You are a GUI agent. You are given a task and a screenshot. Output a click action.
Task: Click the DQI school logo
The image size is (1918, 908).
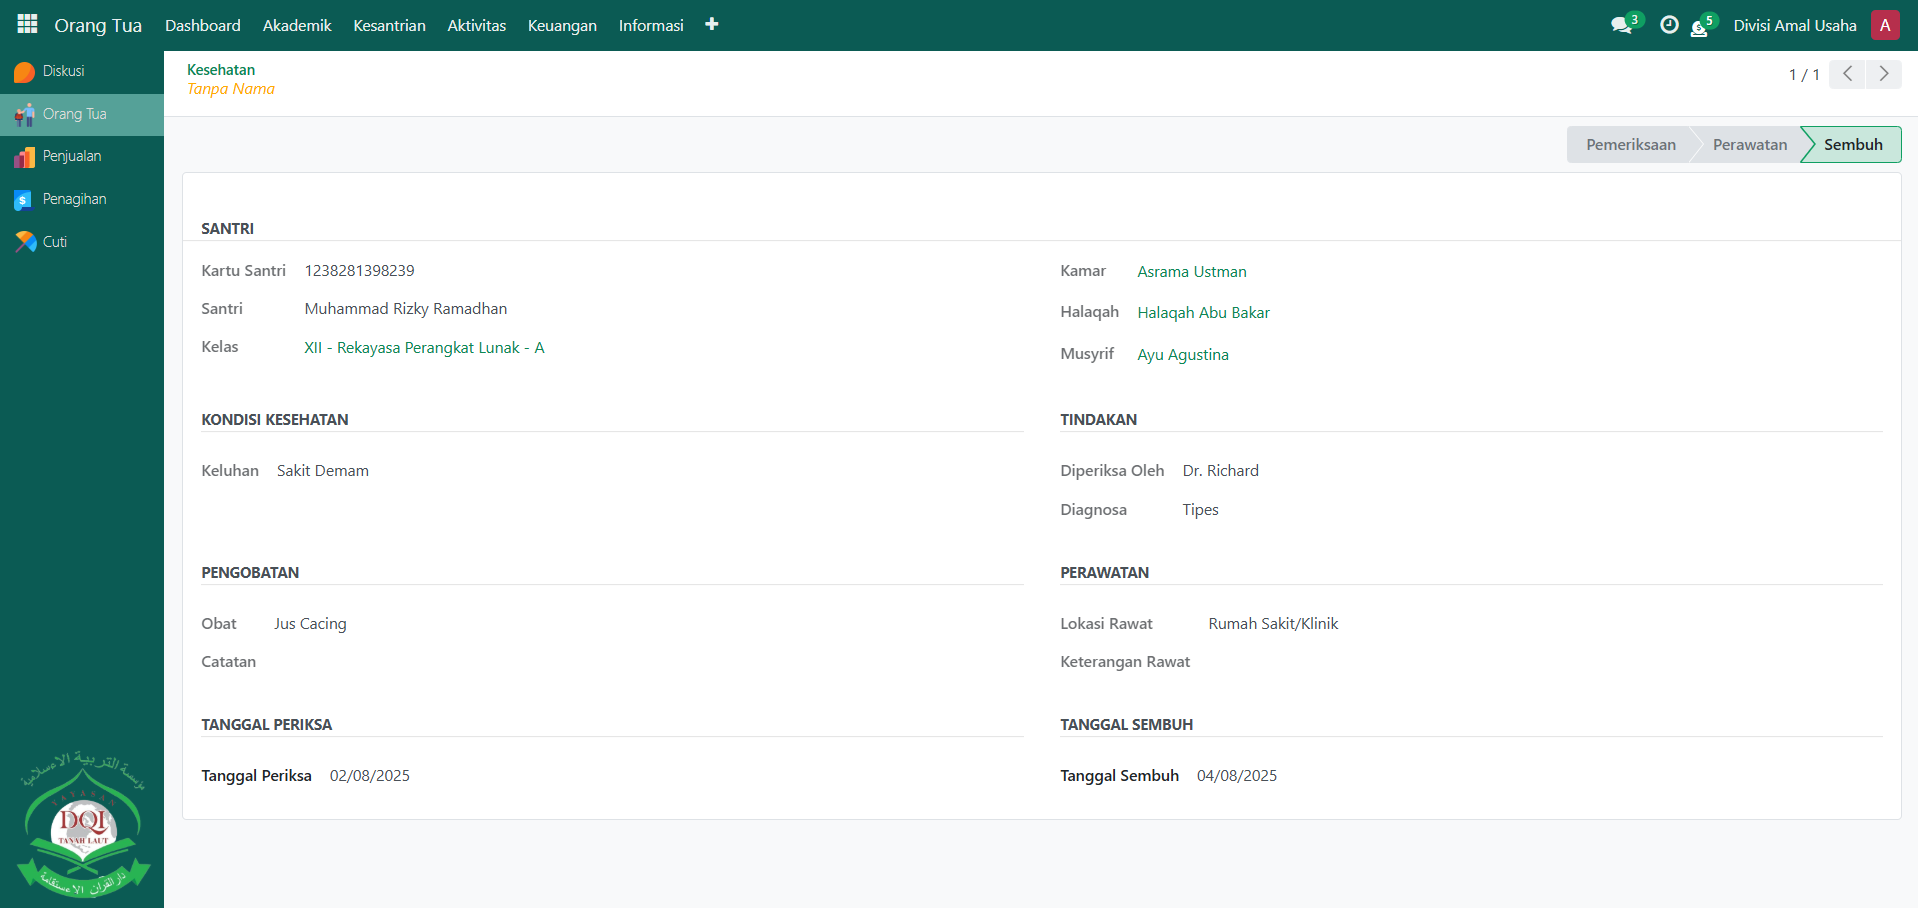click(84, 825)
